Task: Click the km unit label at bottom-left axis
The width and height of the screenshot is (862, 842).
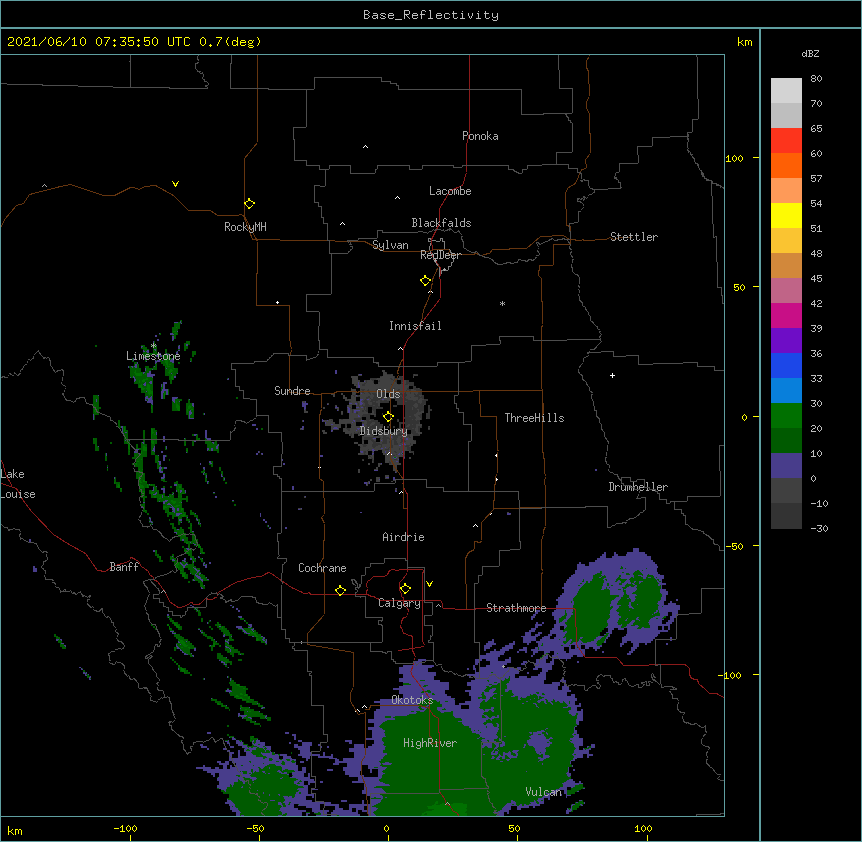Action: click(15, 830)
